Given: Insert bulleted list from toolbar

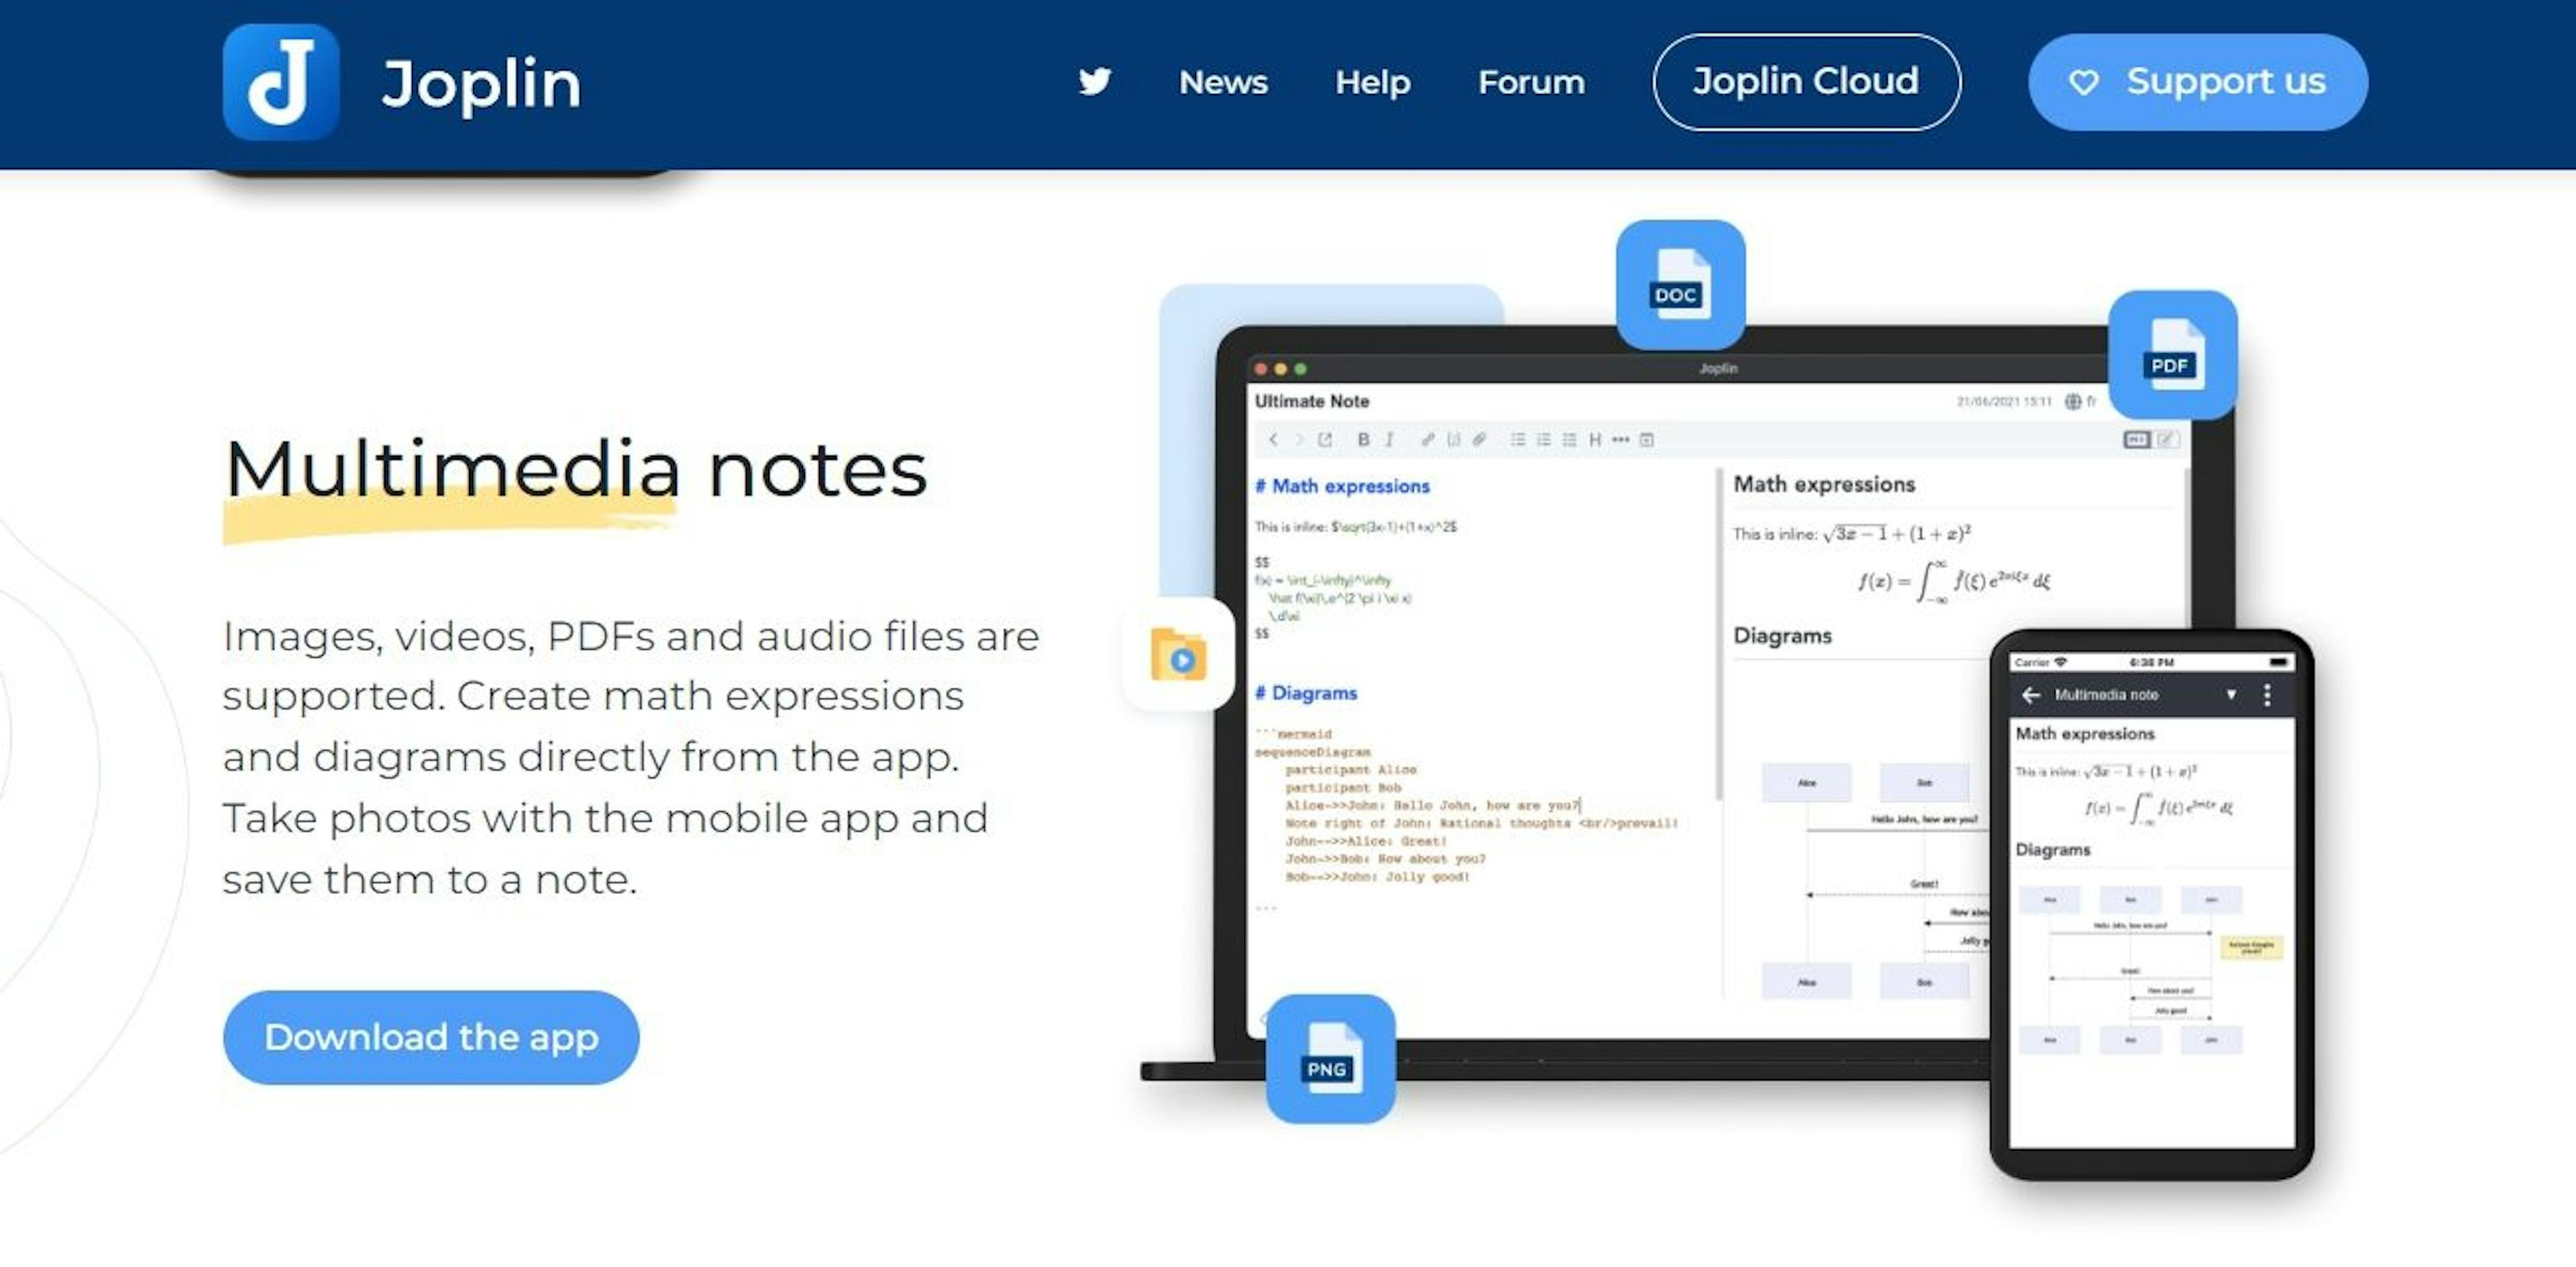Looking at the screenshot, I should click(1518, 439).
